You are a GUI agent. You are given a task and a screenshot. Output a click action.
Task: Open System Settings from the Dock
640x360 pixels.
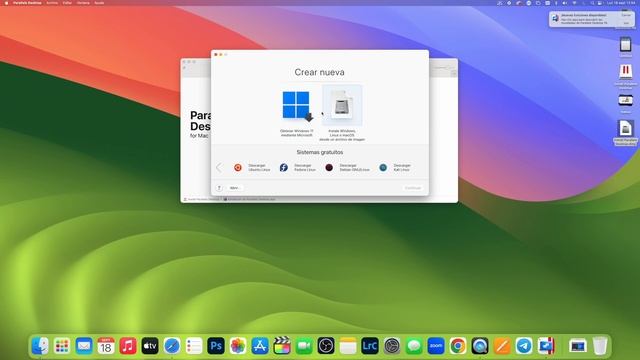tap(392, 346)
